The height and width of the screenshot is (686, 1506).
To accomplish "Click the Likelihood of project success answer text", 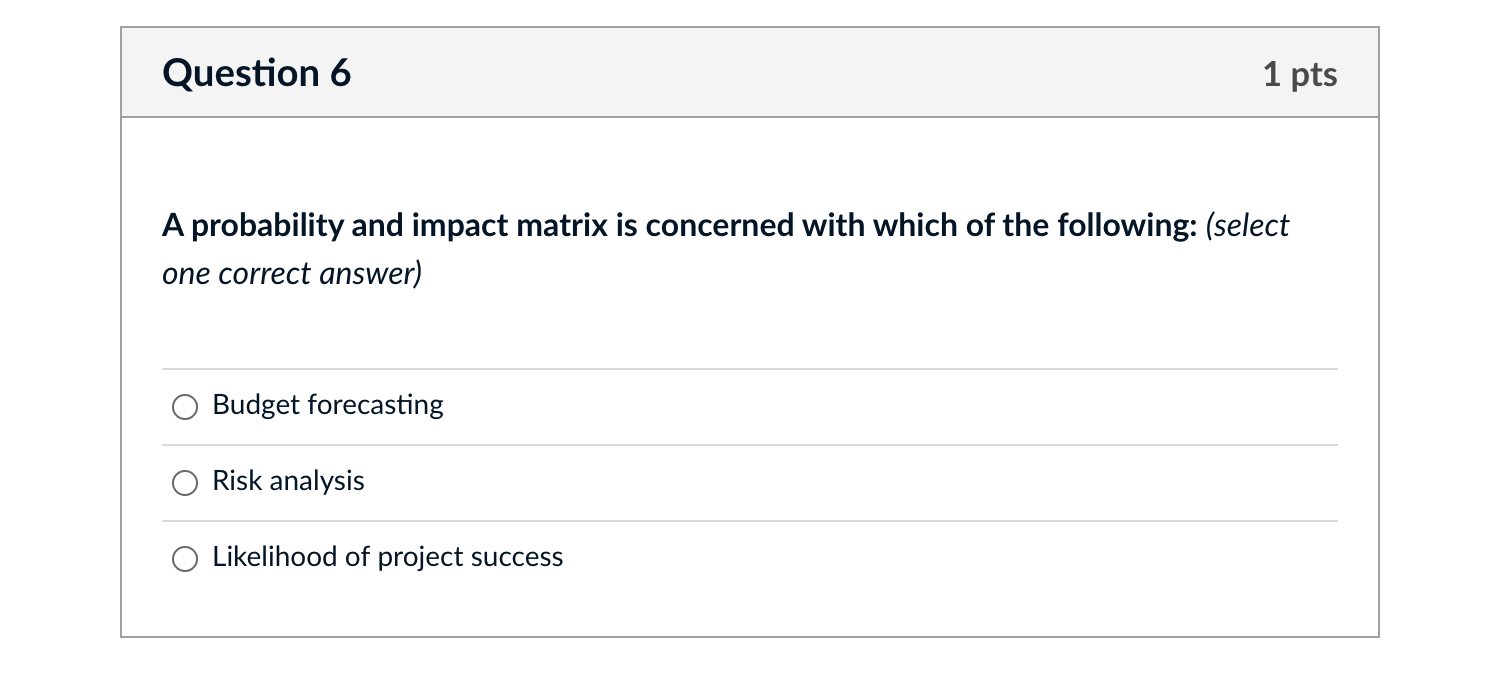I will [387, 557].
